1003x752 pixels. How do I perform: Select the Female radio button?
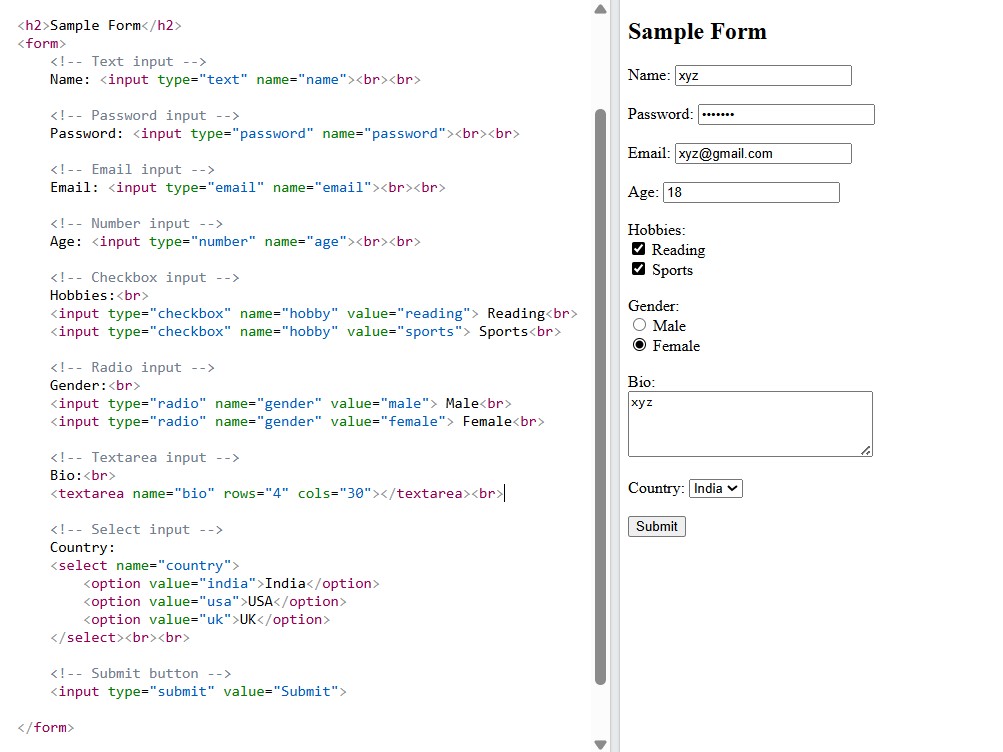pyautogui.click(x=639, y=345)
